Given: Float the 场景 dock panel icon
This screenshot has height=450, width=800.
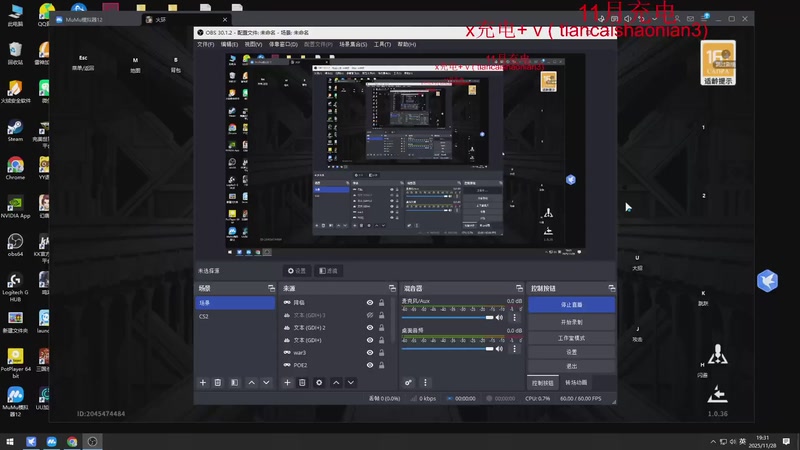Looking at the screenshot, I should (271, 288).
